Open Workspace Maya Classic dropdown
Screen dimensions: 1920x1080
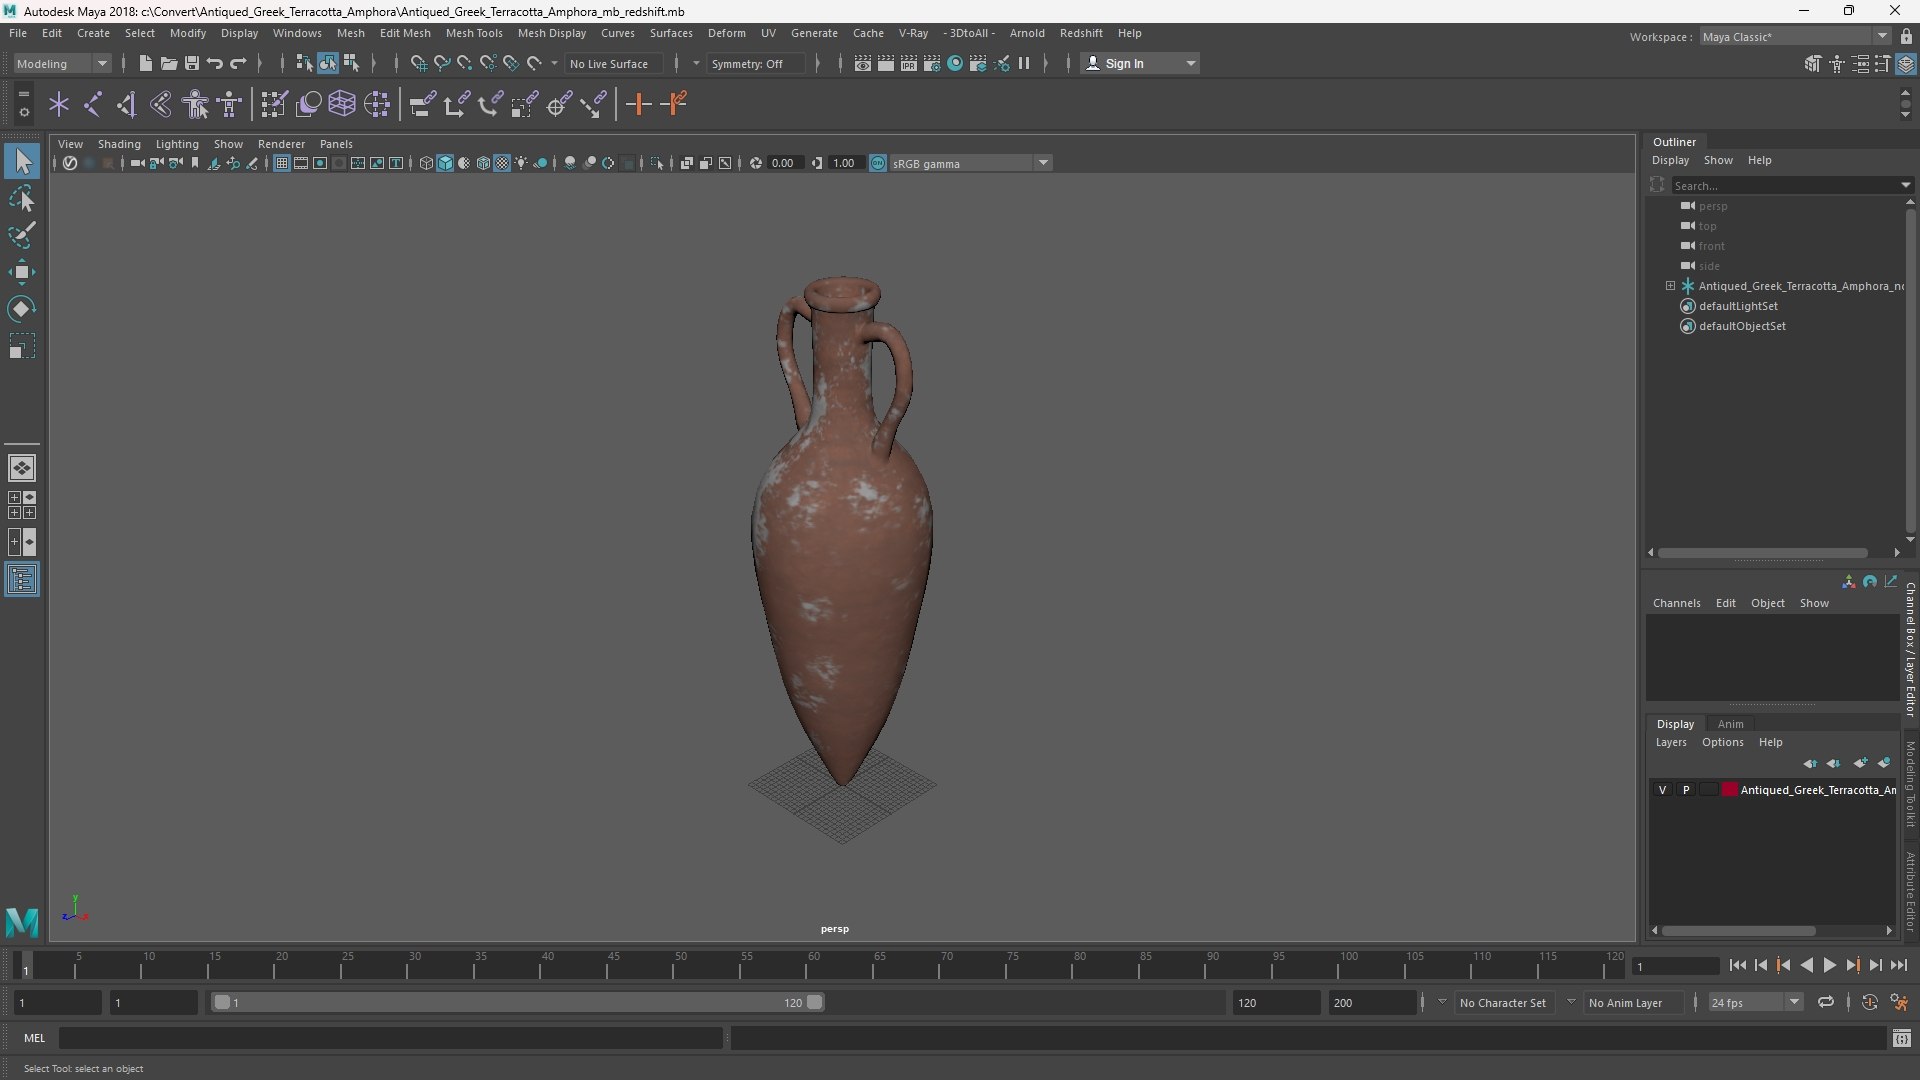1796,36
